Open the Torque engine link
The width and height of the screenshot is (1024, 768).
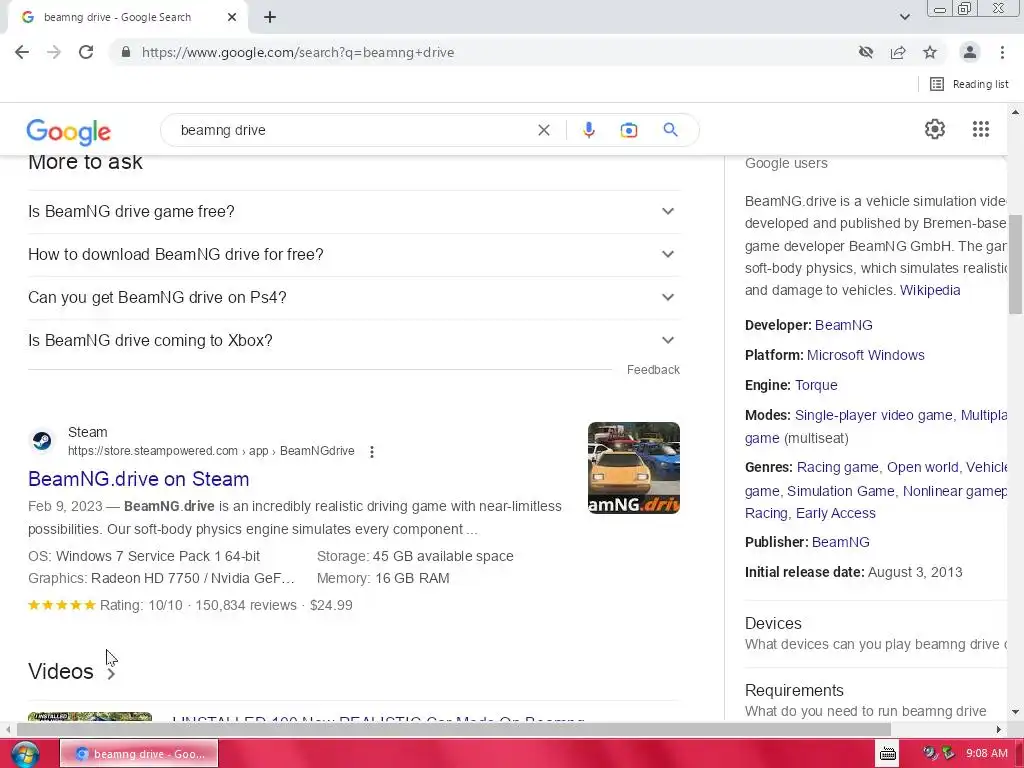816,385
